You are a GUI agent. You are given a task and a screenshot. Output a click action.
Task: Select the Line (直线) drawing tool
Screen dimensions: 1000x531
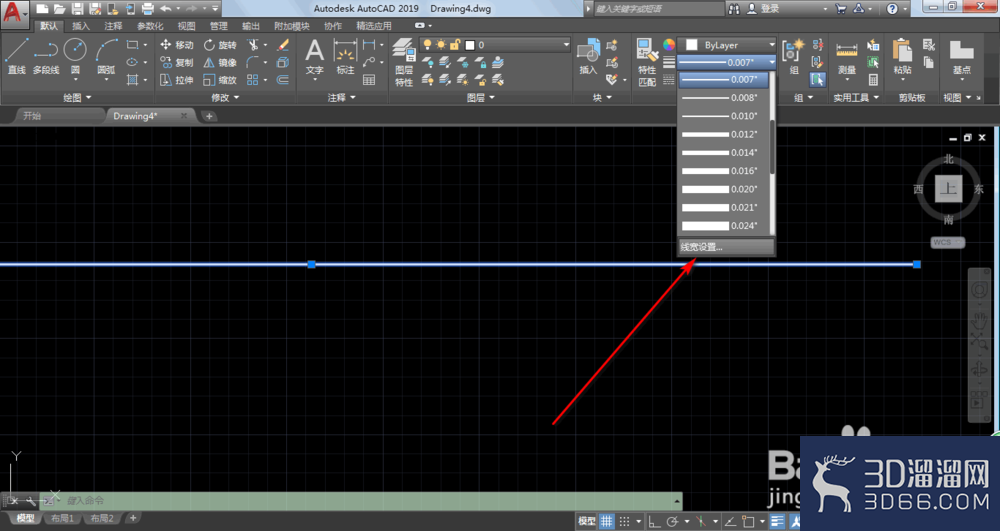(16, 57)
